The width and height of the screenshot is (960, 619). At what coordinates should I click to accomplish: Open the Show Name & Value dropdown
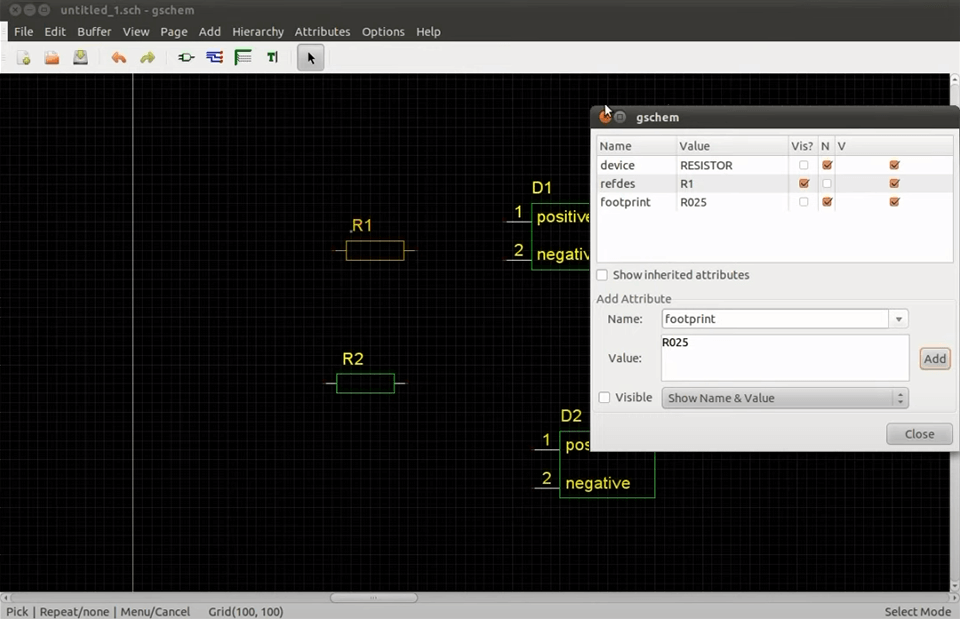click(x=784, y=398)
